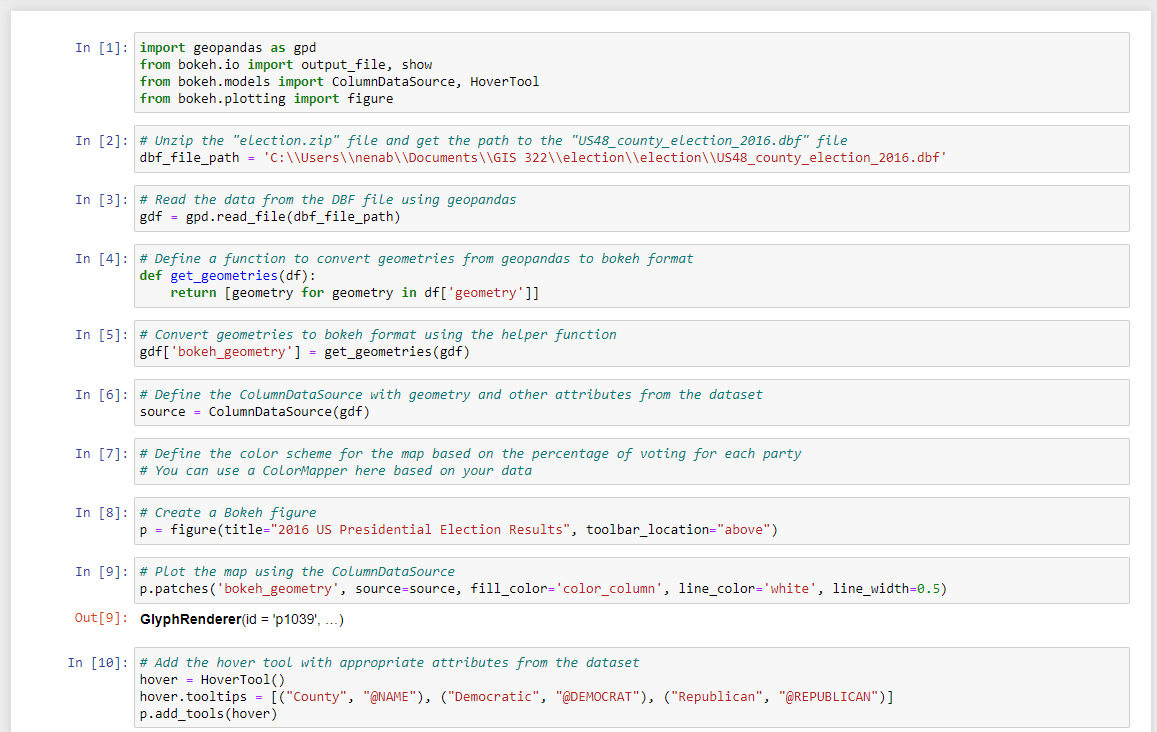
Task: Click the In [10] prompt label
Action: [x=99, y=662]
